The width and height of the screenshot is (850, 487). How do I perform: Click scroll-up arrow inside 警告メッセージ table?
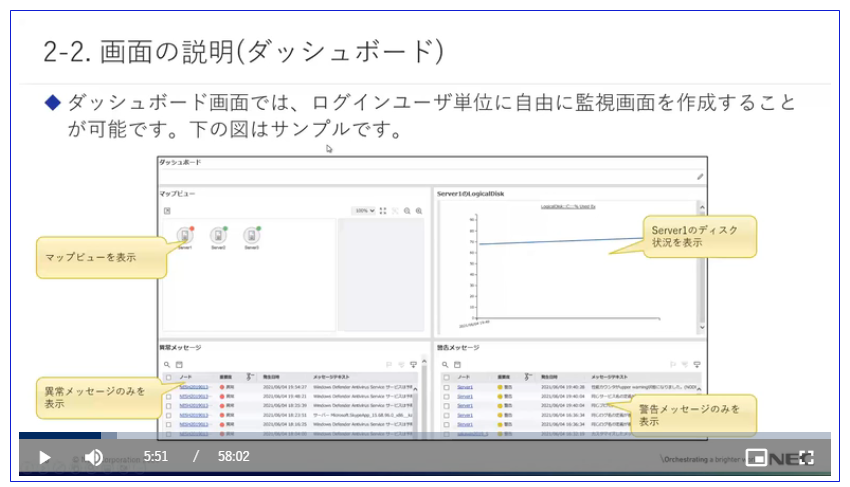point(699,389)
